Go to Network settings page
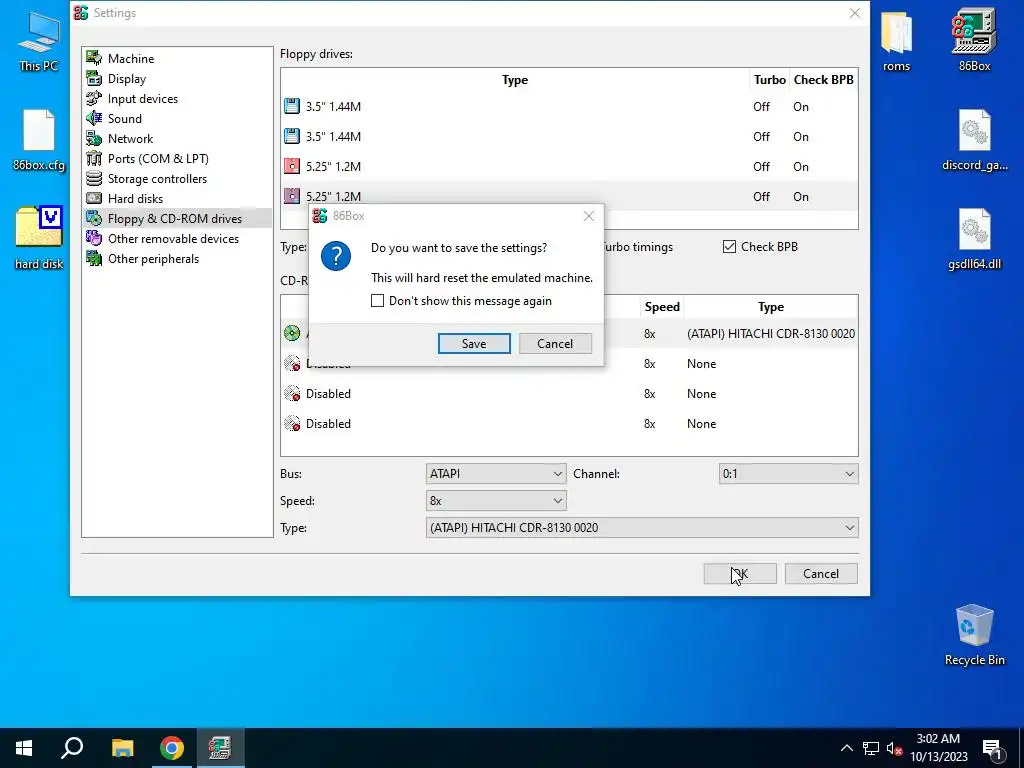The image size is (1024, 768). point(131,138)
